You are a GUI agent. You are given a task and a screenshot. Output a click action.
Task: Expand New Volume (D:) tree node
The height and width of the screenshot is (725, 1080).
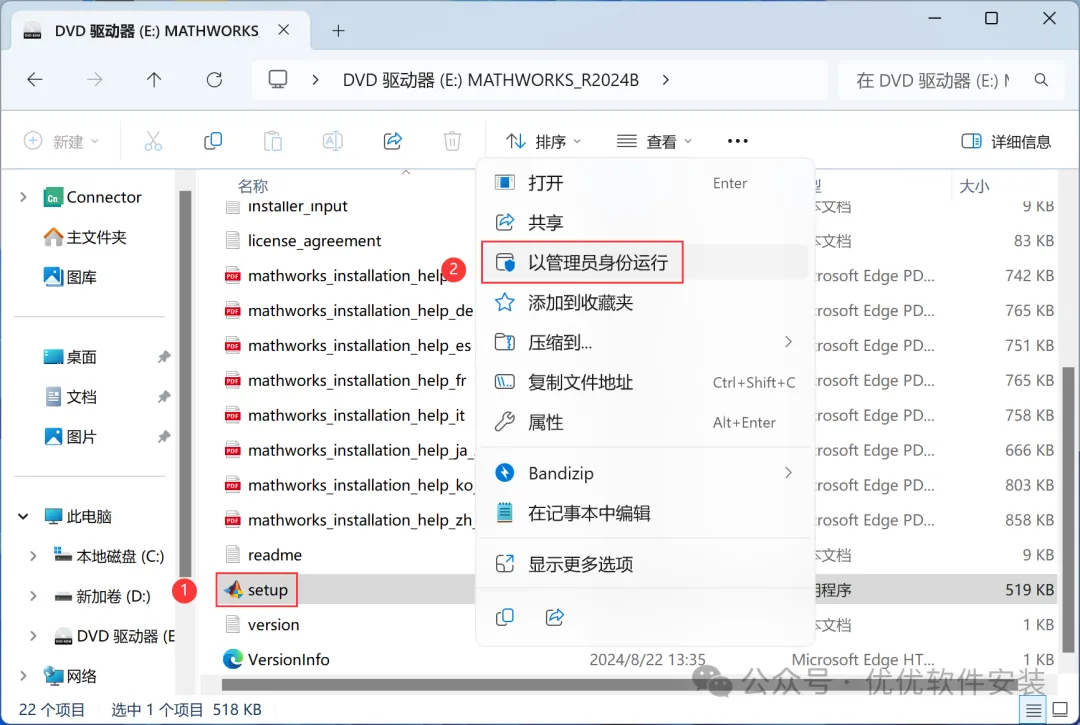[32, 596]
